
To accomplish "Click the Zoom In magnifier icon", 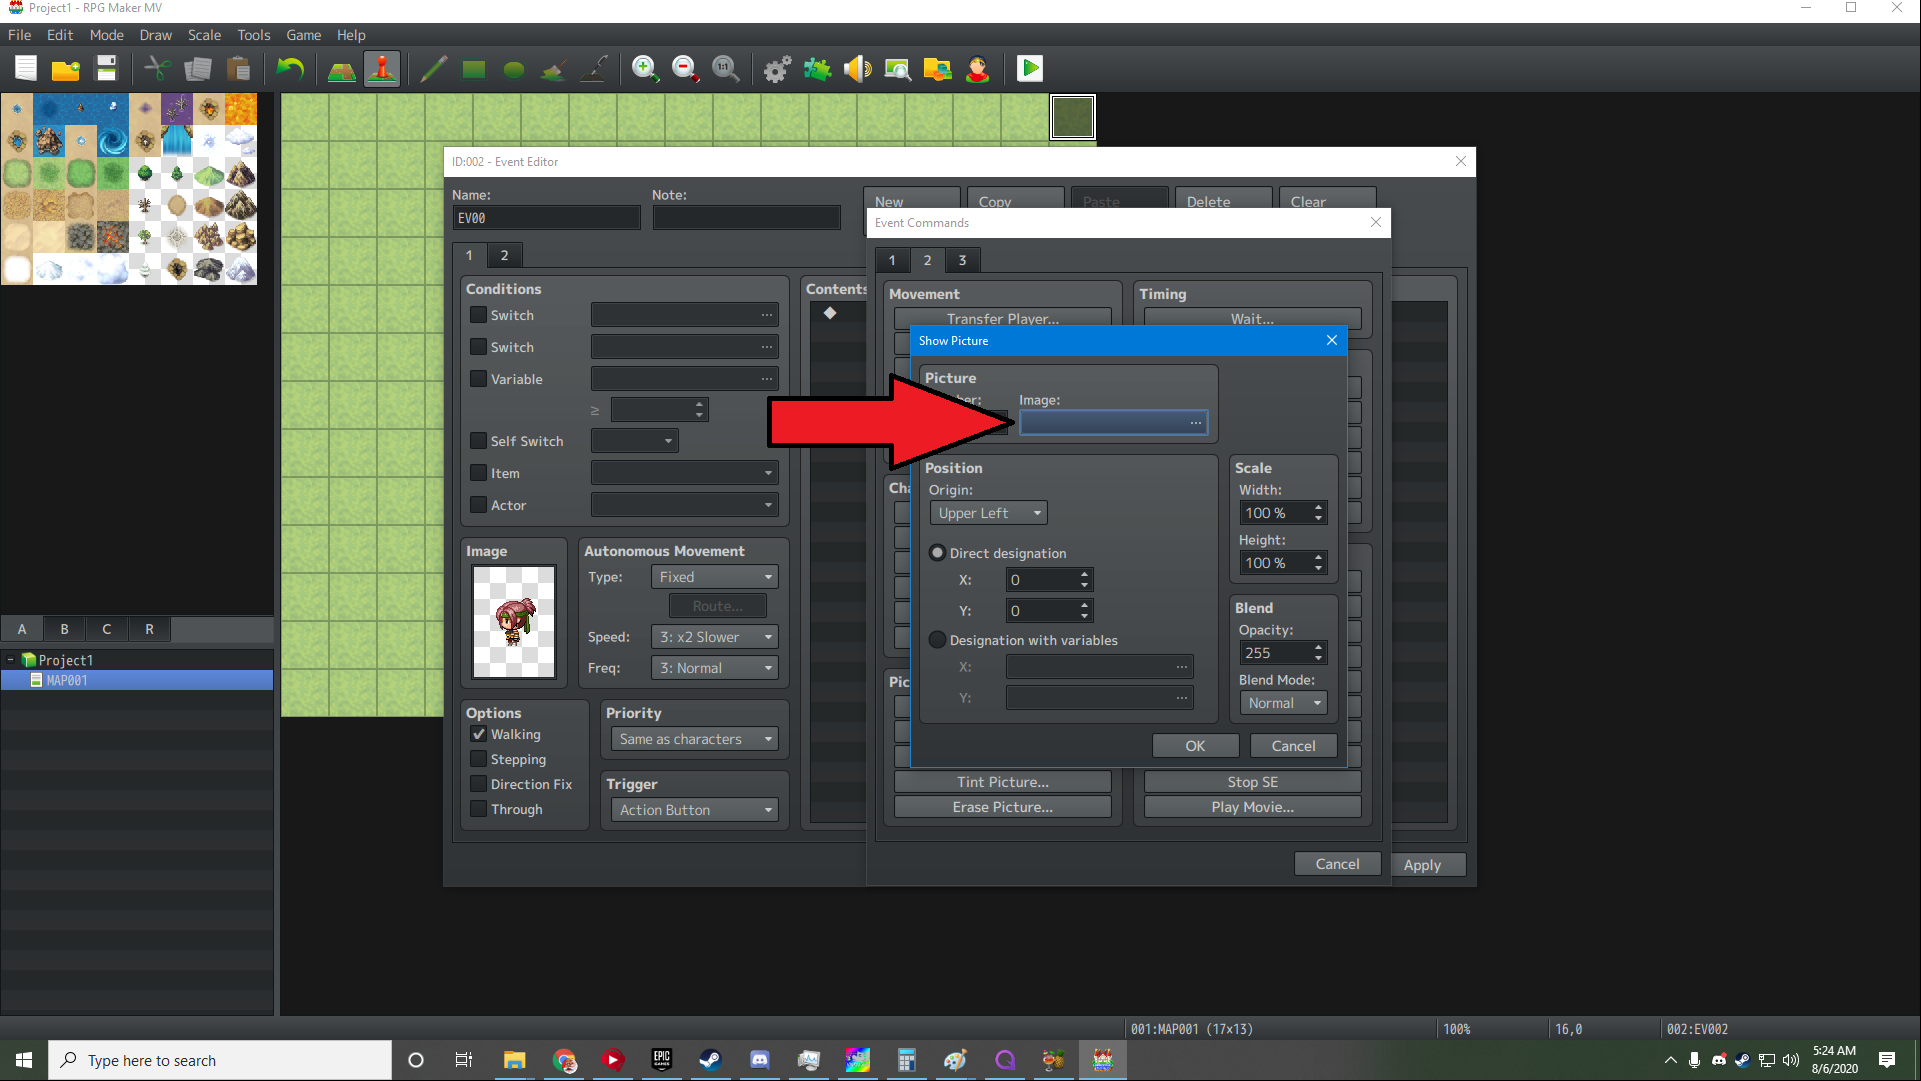I will click(645, 68).
